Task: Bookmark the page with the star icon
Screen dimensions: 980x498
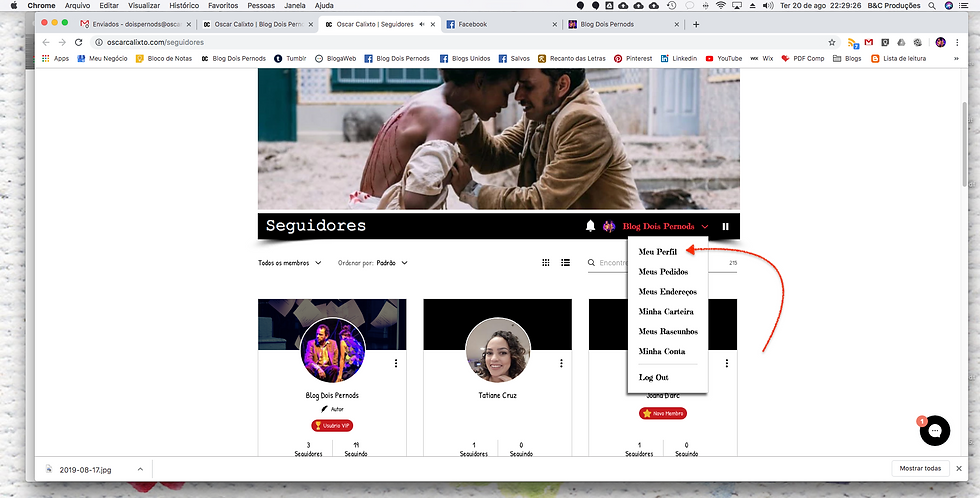Action: tap(832, 42)
